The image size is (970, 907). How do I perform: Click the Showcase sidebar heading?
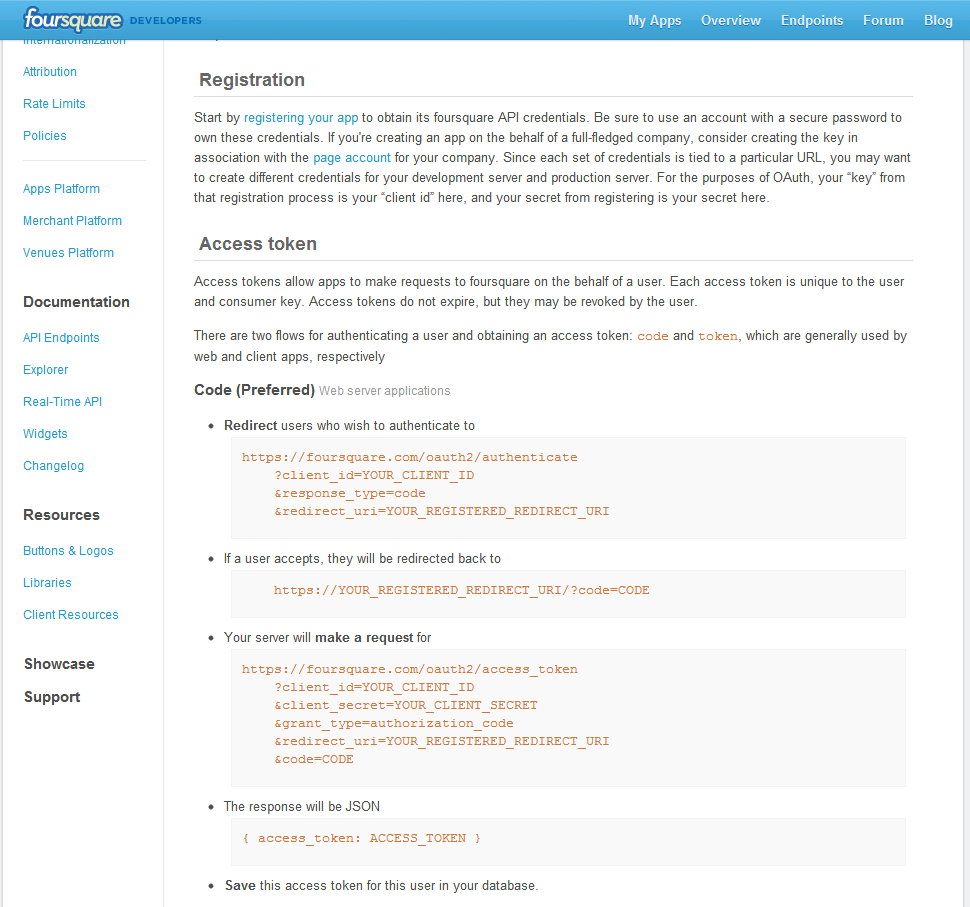click(x=59, y=664)
